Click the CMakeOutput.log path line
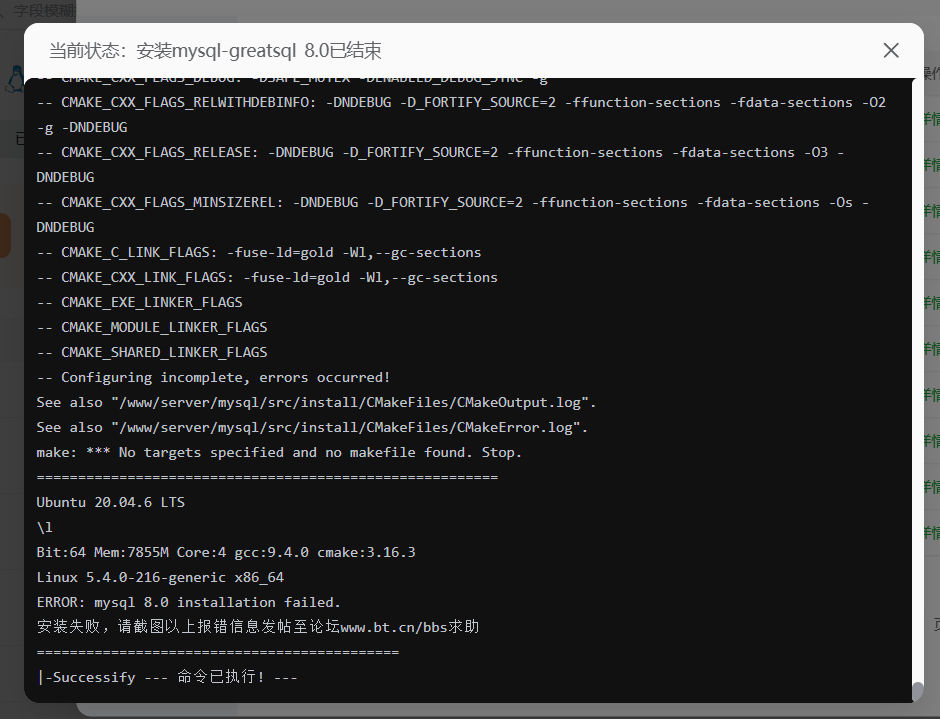This screenshot has height=719, width=940. (x=316, y=402)
